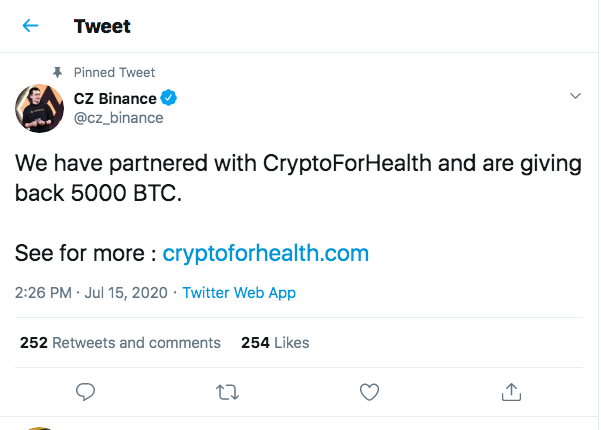Click the share upload icon
The image size is (601, 430).
[x=511, y=392]
